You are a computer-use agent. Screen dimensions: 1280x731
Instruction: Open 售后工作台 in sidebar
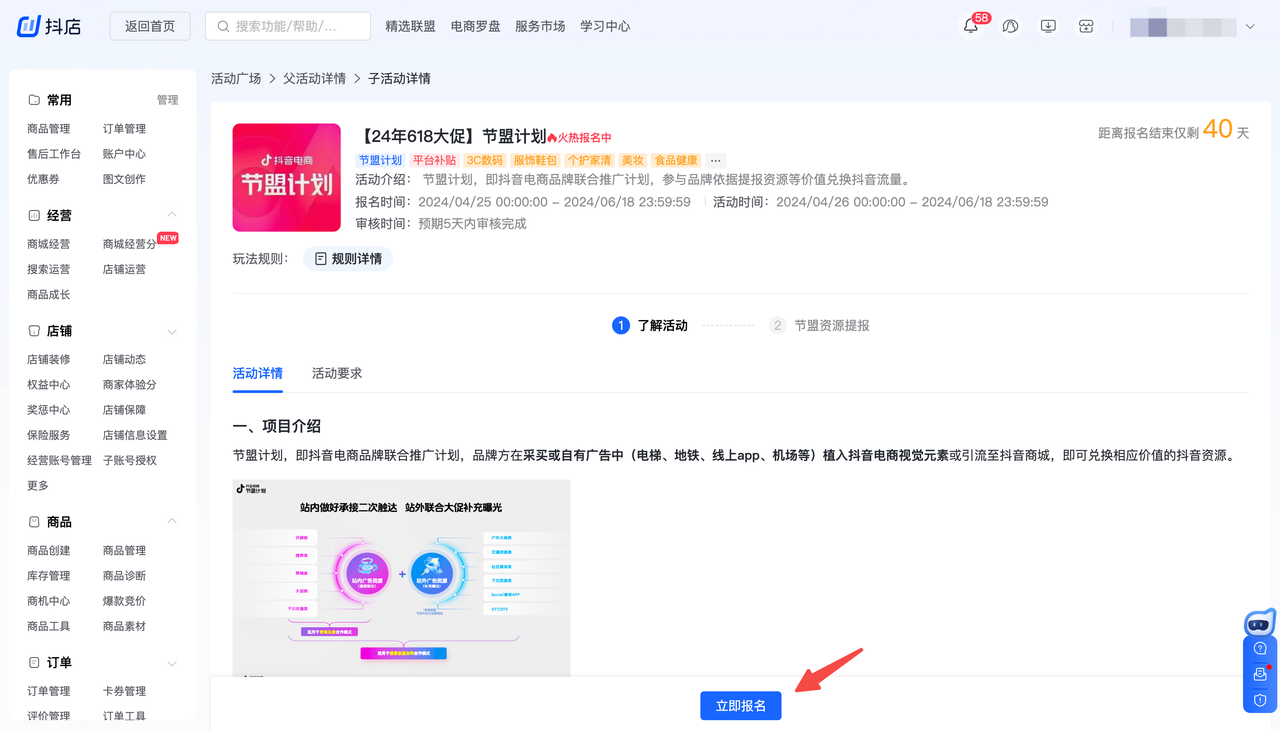[54, 154]
